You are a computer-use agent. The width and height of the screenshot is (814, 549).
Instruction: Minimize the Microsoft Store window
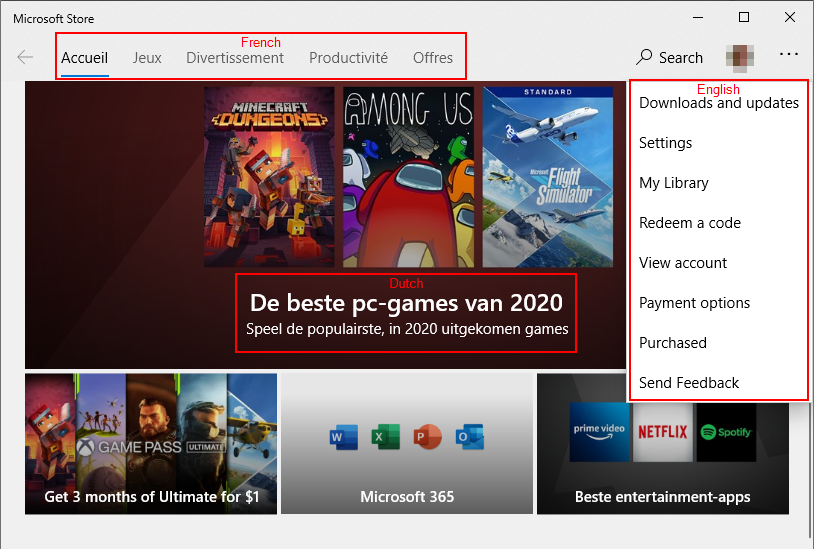(698, 18)
